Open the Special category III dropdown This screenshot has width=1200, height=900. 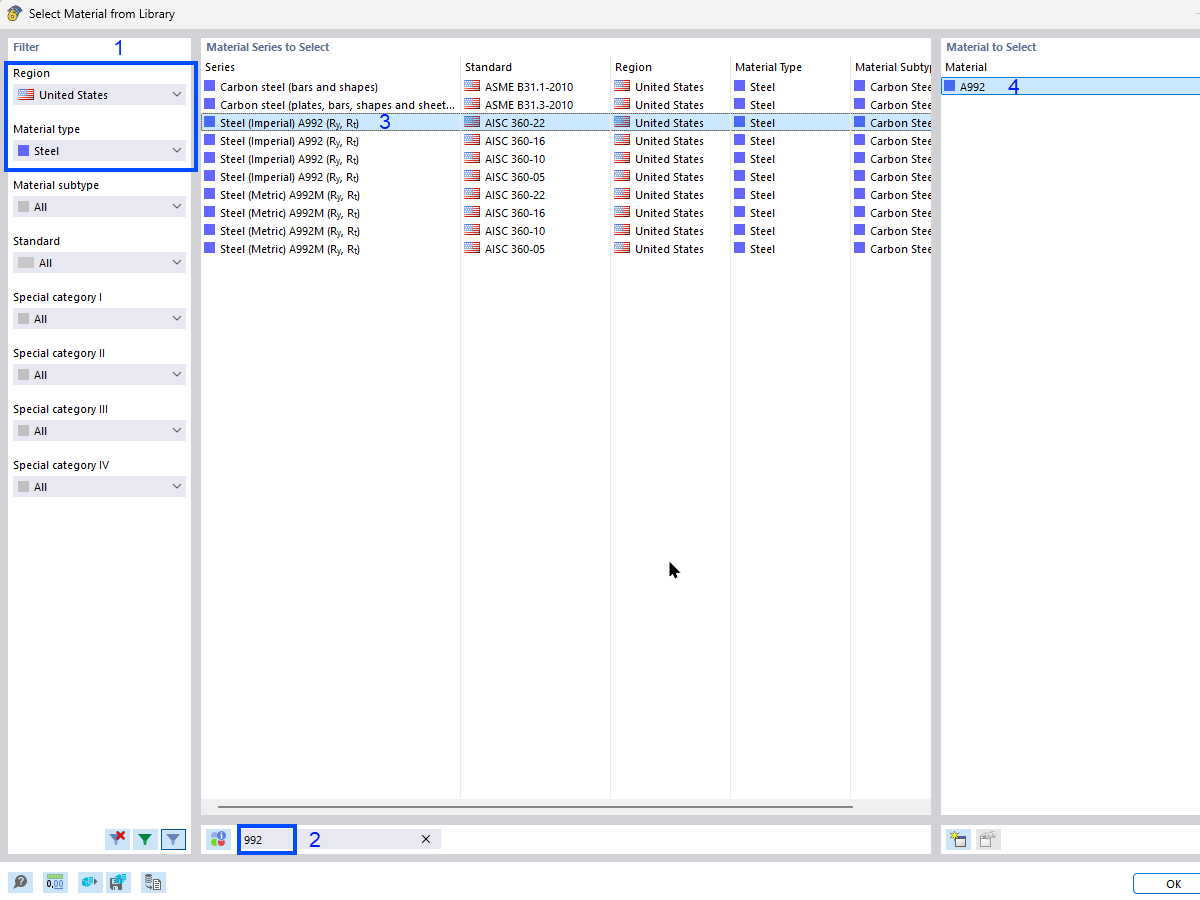tap(99, 431)
